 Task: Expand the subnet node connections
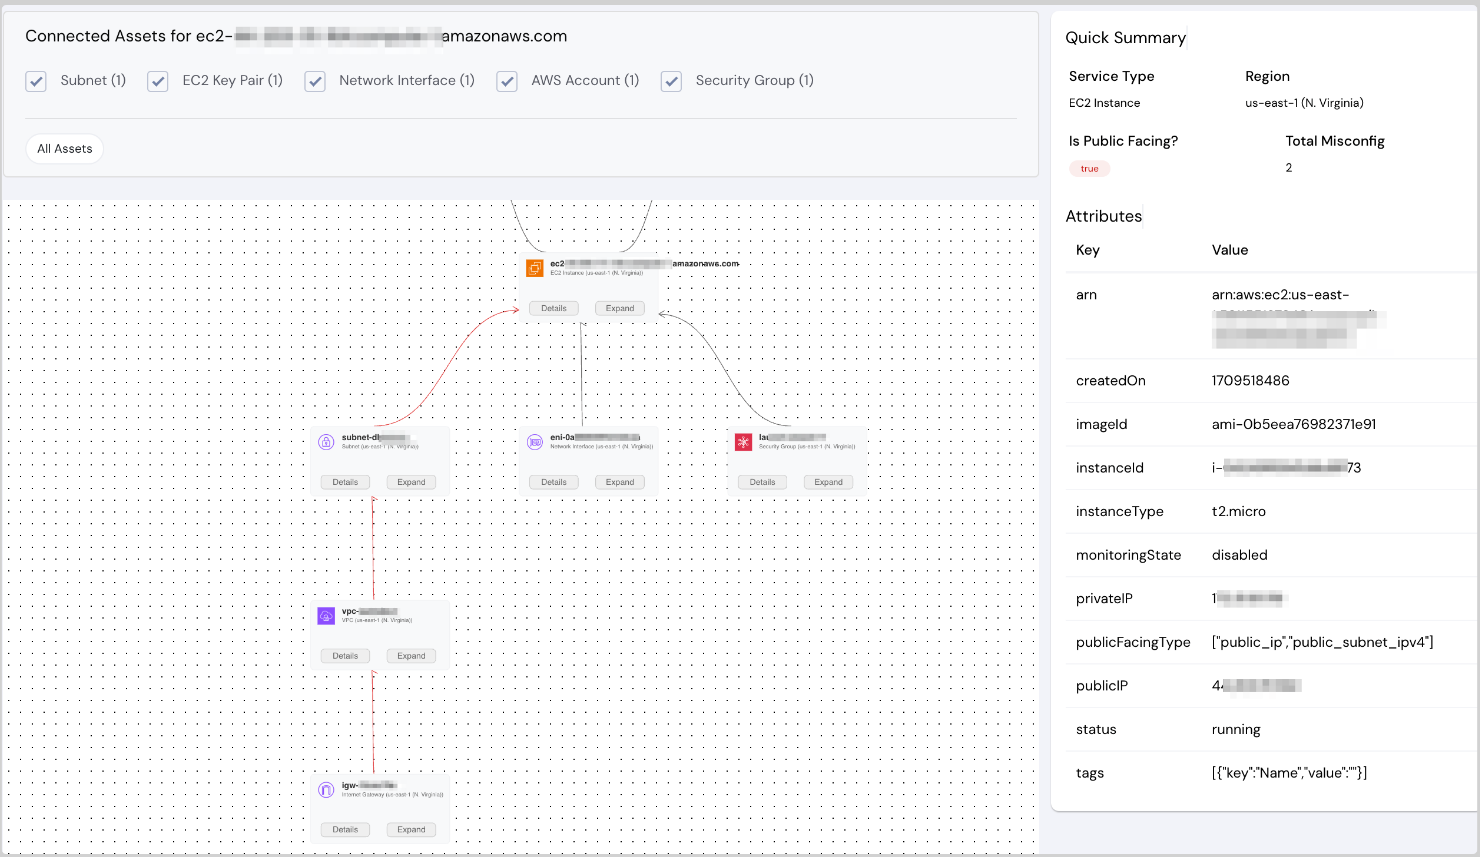[411, 482]
